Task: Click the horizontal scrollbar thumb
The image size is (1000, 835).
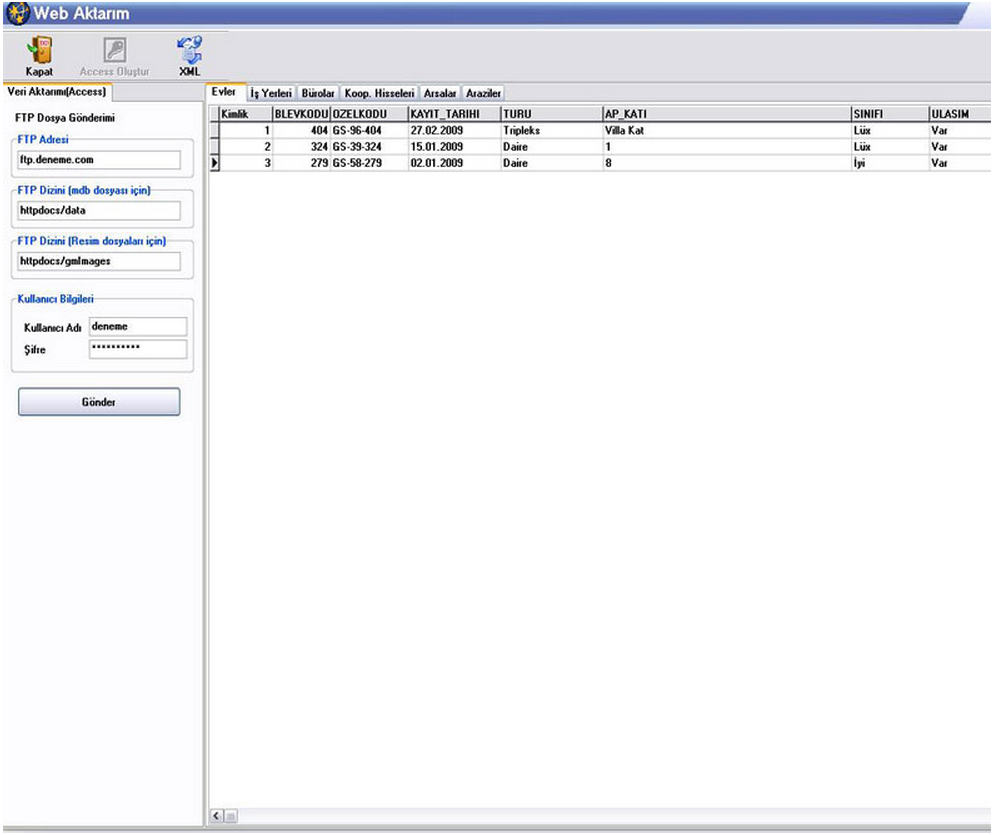Action: tap(231, 816)
